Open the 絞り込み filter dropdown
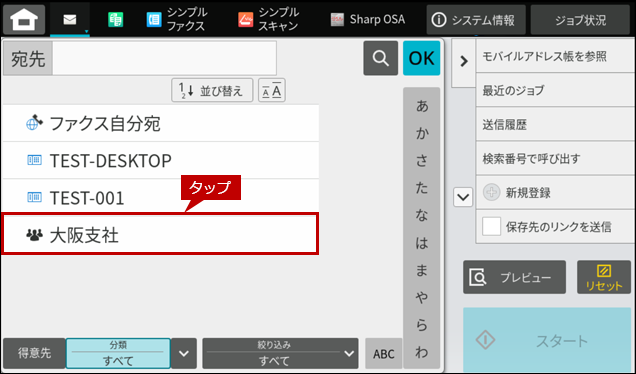 coord(280,353)
